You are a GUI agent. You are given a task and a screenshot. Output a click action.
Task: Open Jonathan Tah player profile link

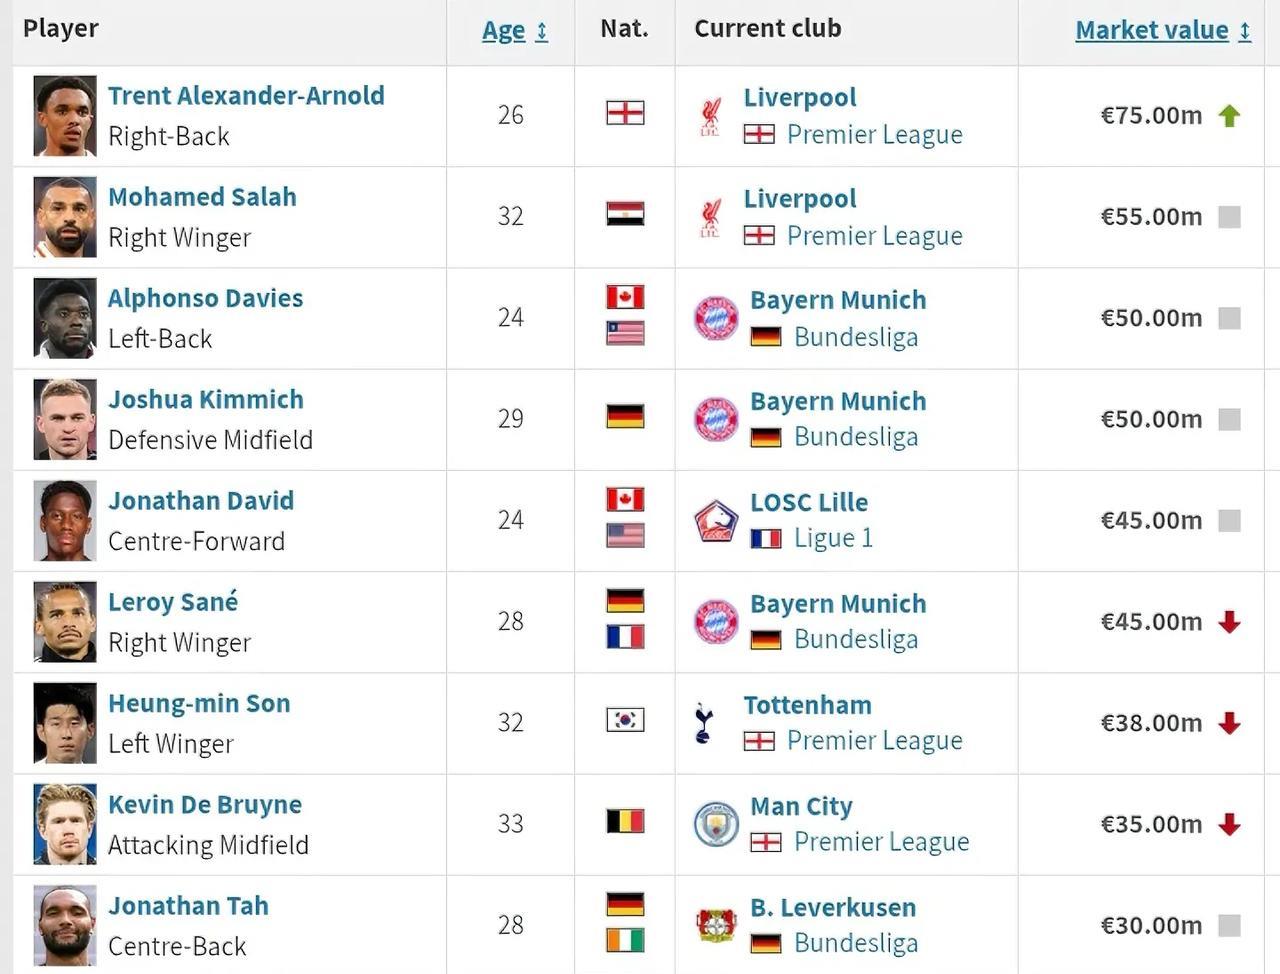[x=188, y=906]
